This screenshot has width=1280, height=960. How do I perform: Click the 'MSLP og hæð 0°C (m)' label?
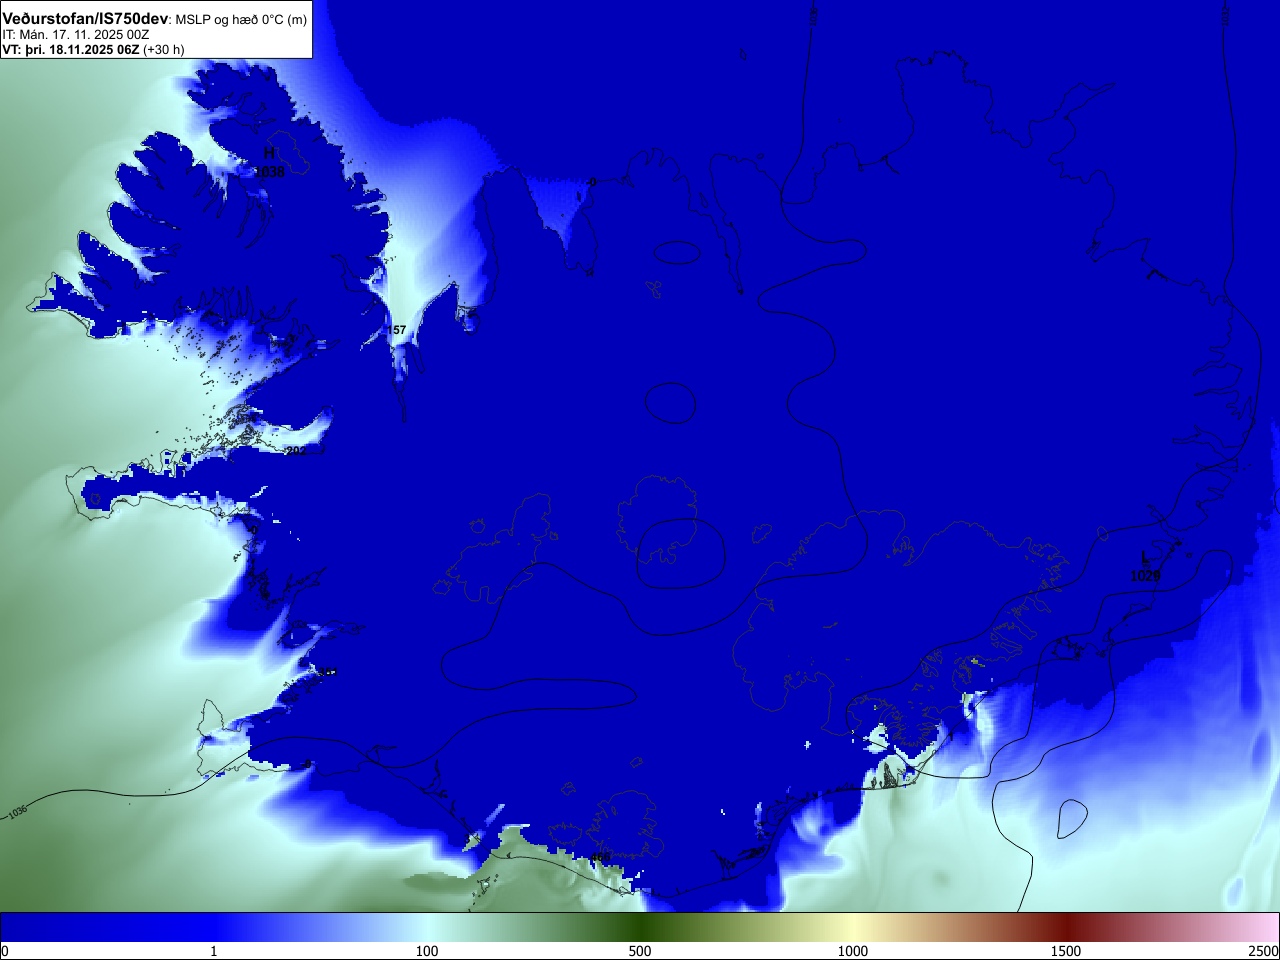click(242, 20)
